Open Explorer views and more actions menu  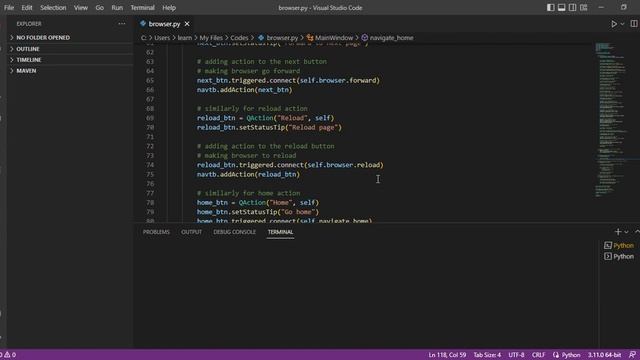pos(122,24)
